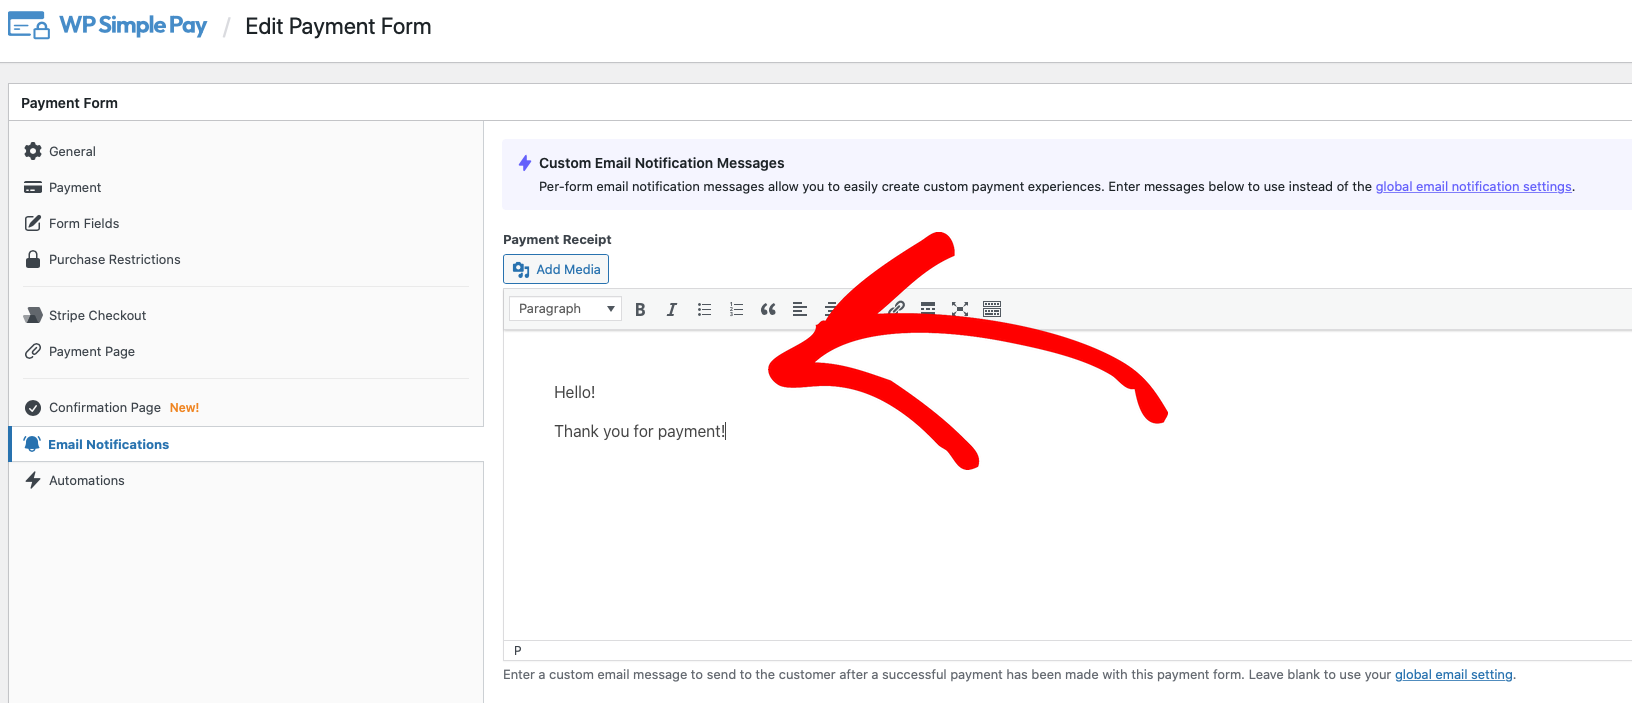Follow the global email setting link
This screenshot has width=1632, height=703.
coord(1453,675)
